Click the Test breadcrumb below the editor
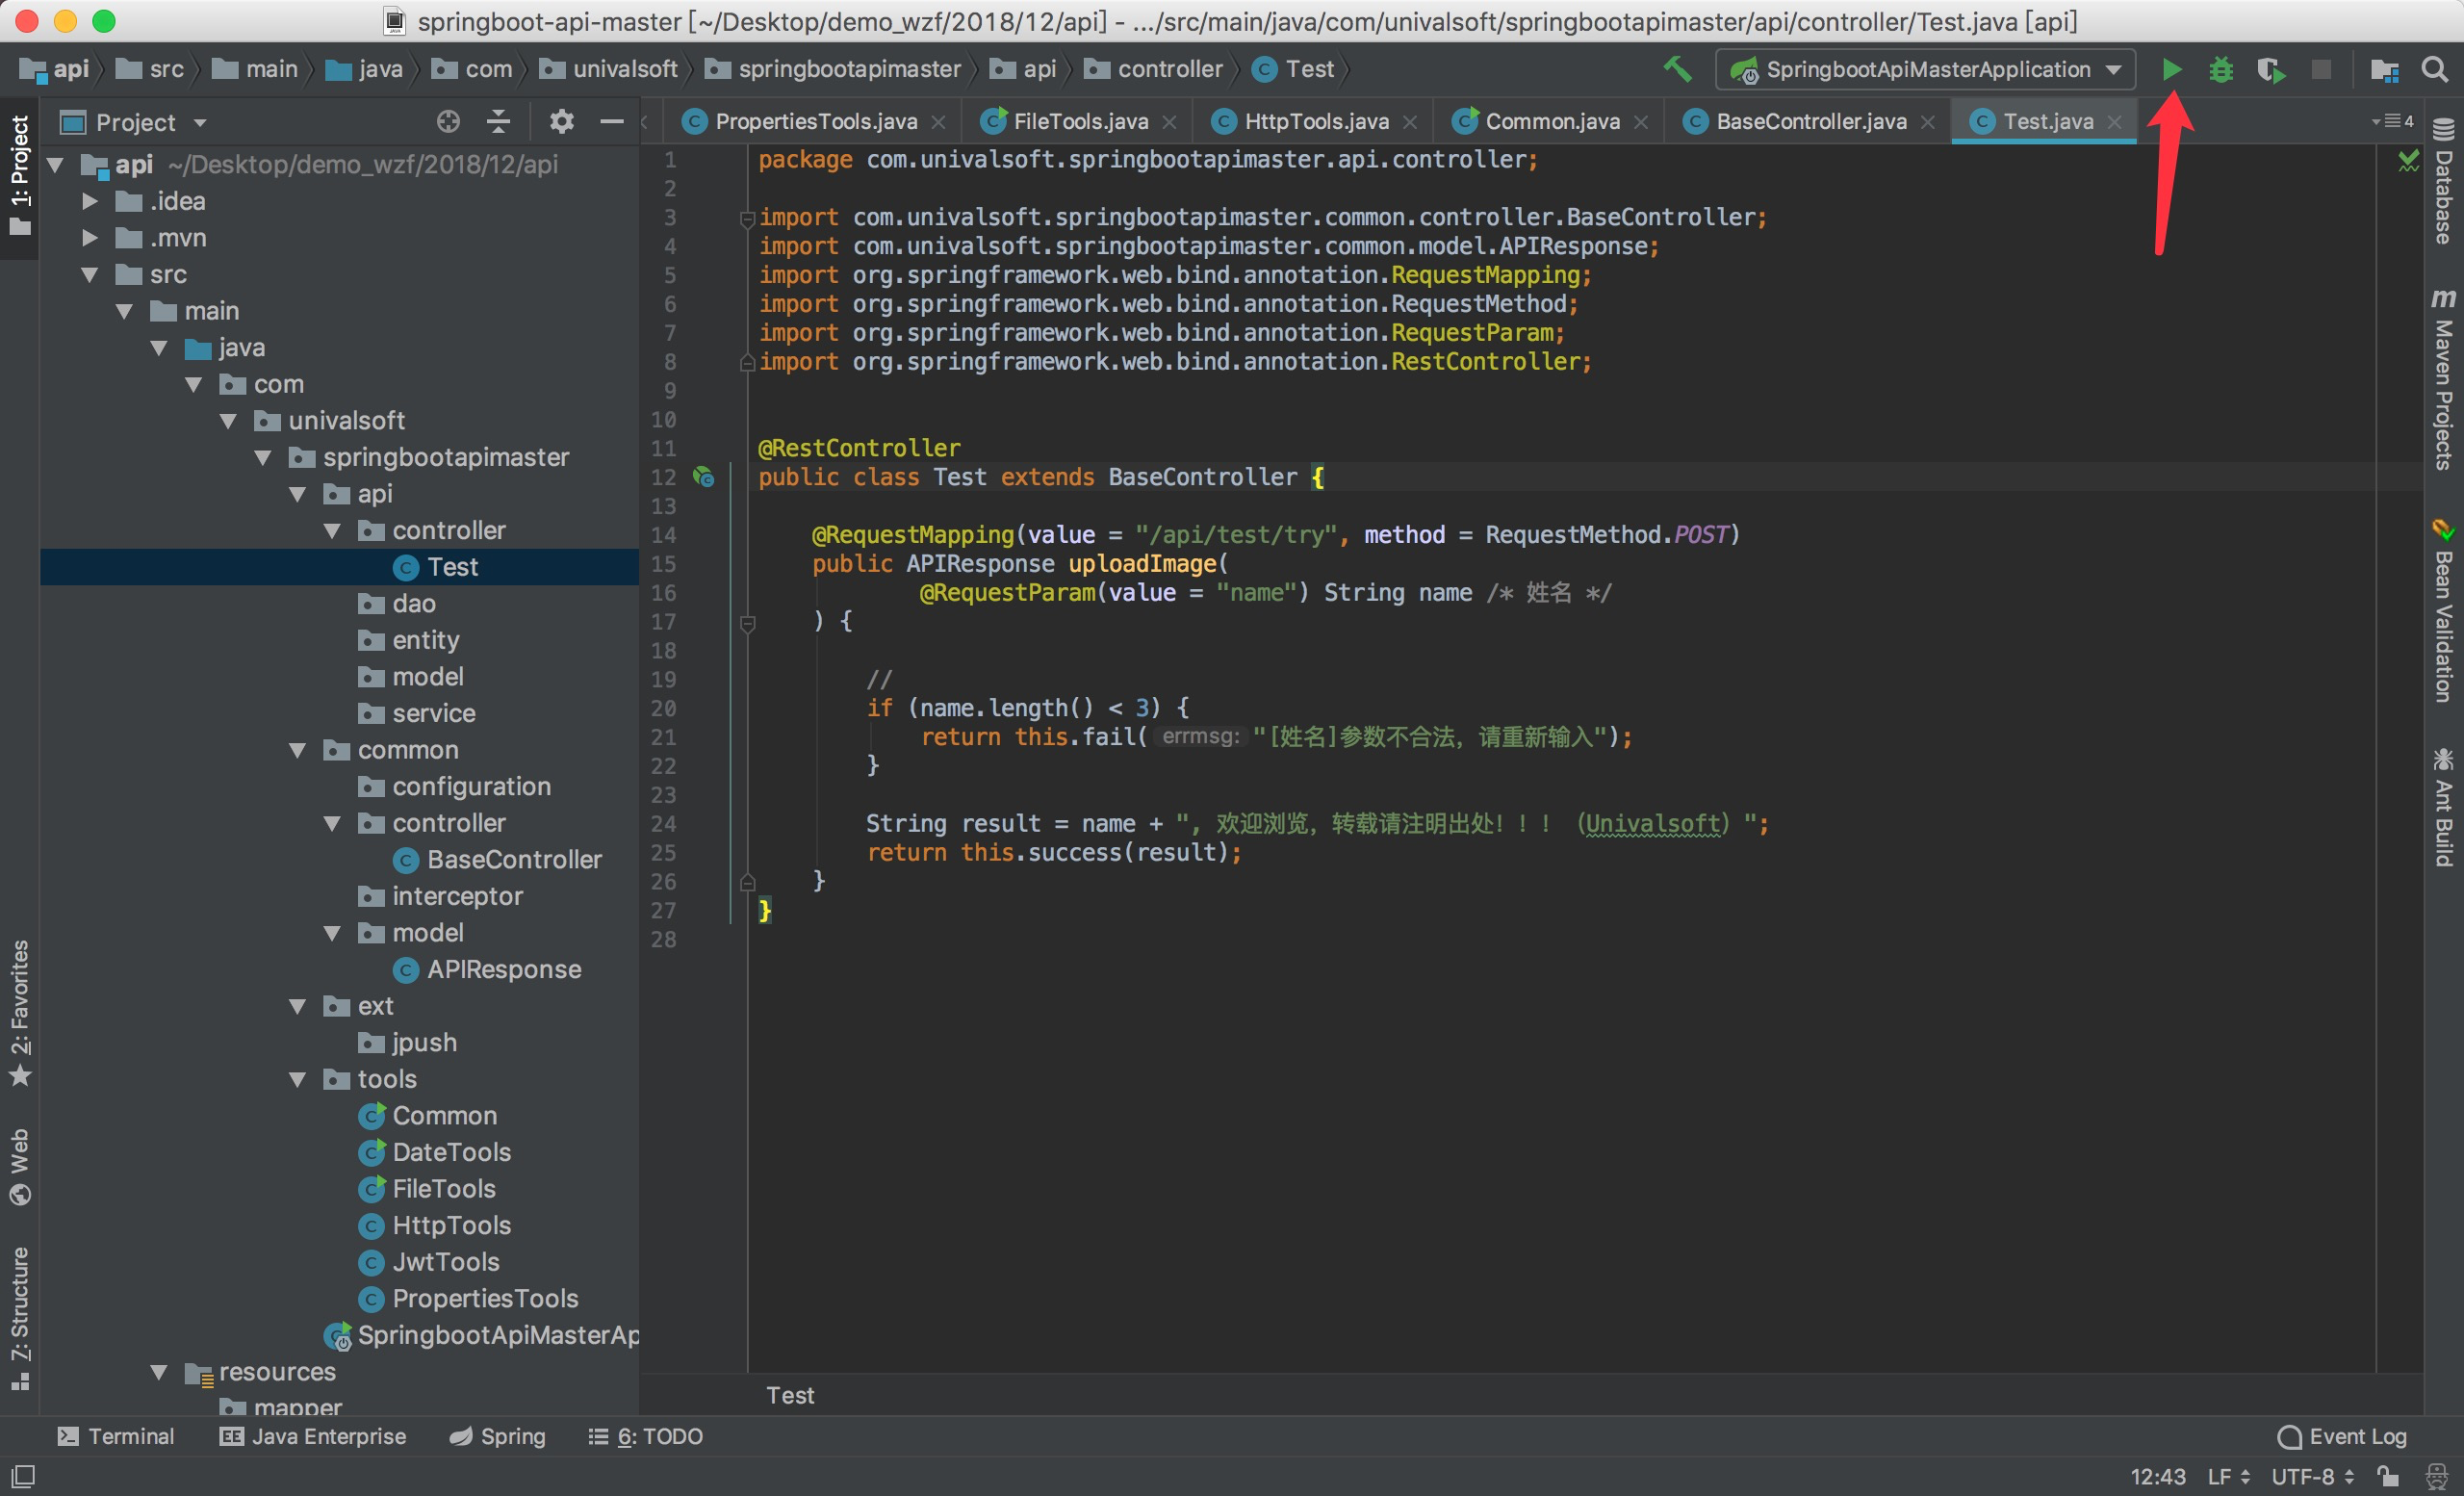 (790, 1395)
